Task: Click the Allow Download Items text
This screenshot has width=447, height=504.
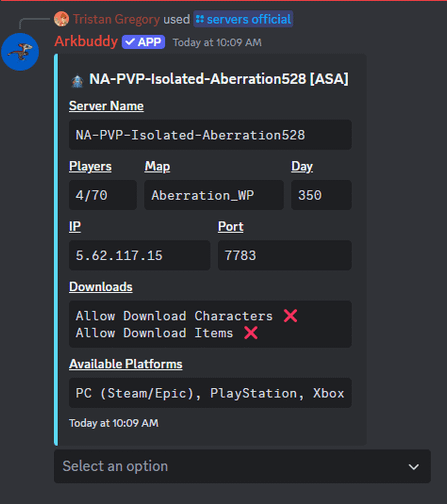Action: (x=154, y=333)
